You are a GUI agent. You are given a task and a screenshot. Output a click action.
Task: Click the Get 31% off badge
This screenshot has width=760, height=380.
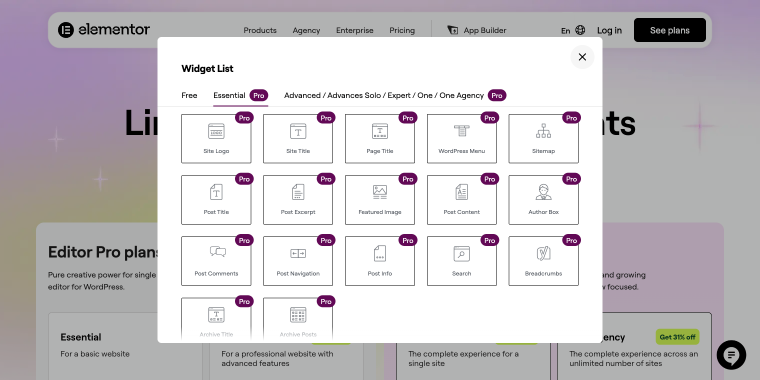[677, 337]
